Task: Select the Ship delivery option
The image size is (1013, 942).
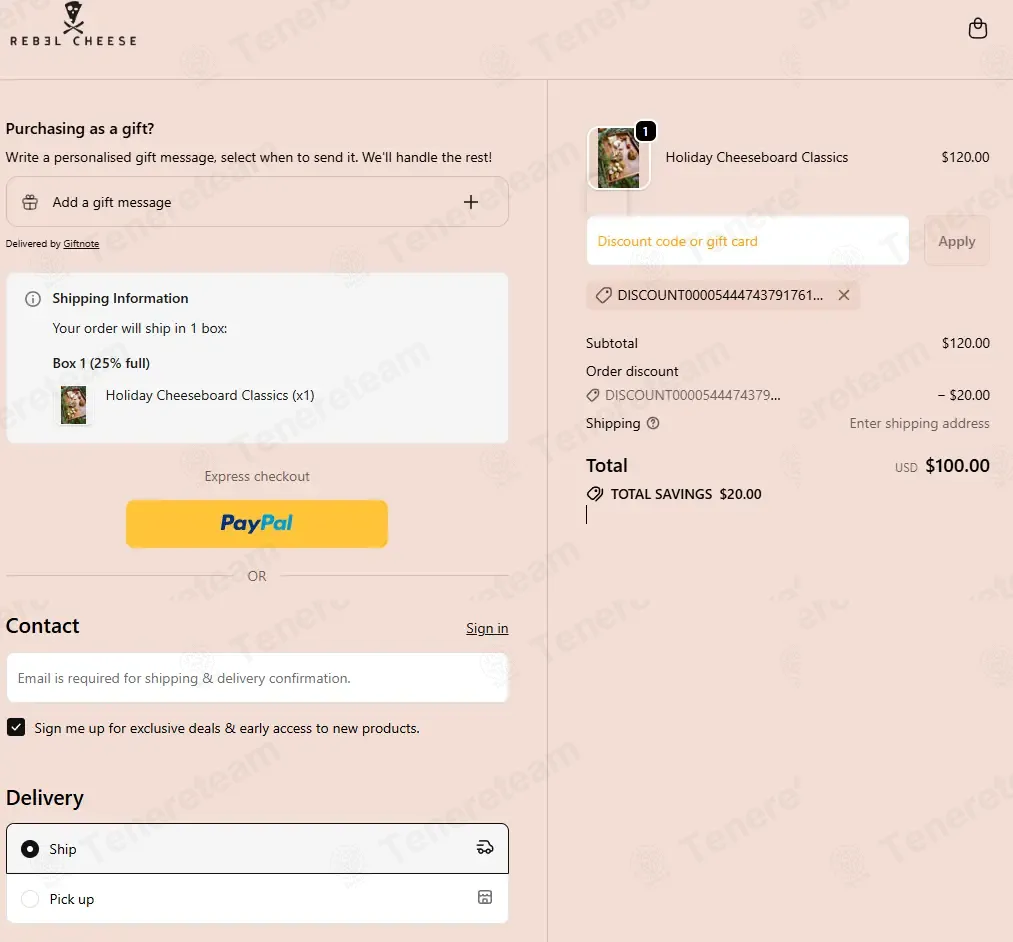Action: coord(257,848)
